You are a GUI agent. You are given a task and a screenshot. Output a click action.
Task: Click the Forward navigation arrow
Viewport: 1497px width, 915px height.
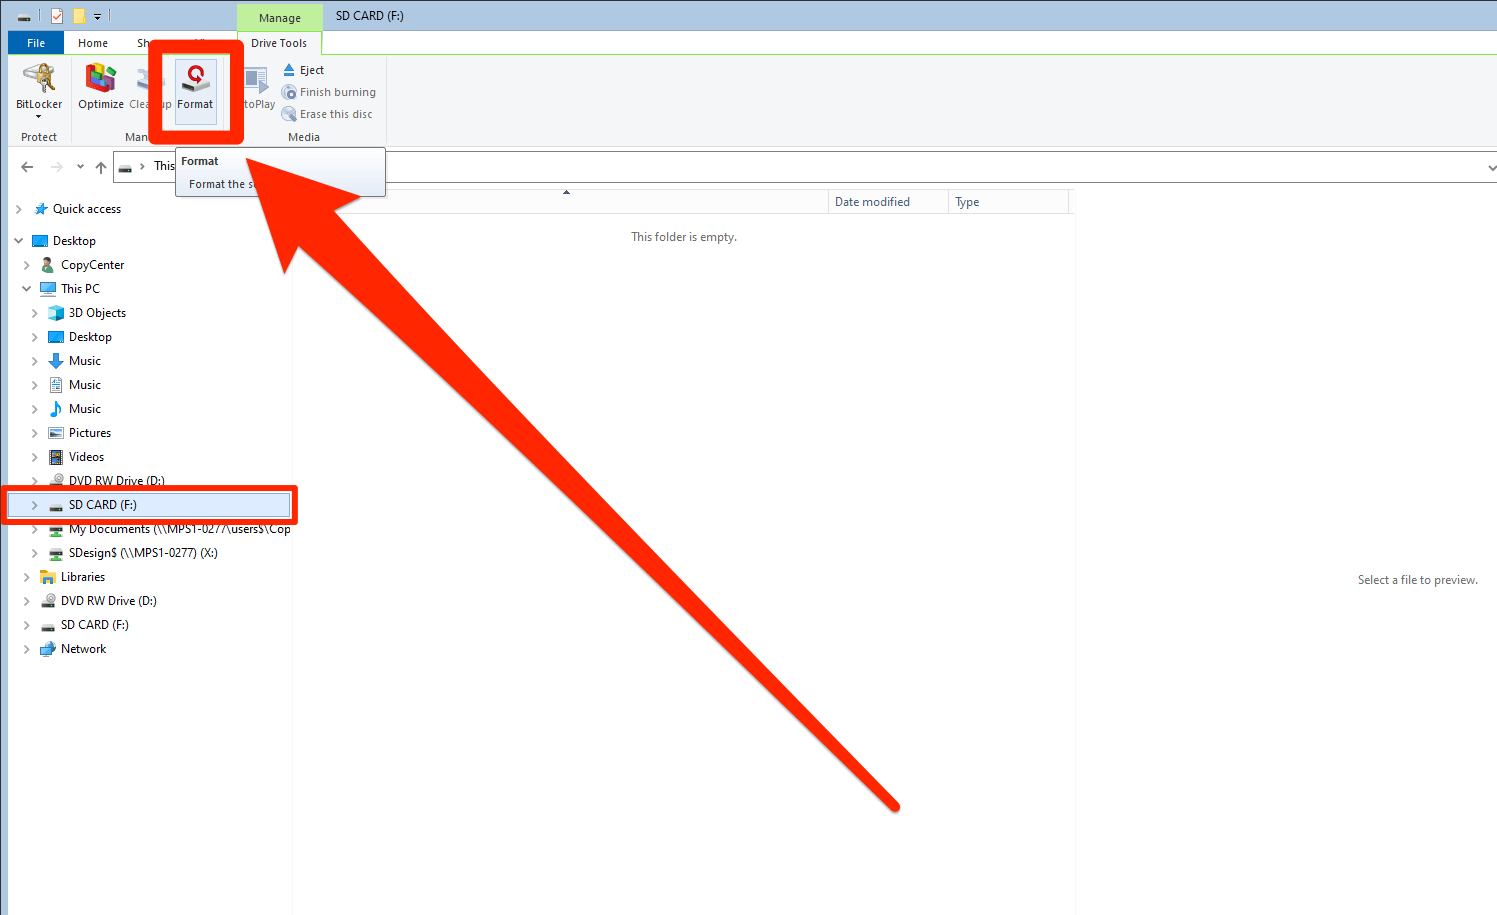click(x=56, y=167)
